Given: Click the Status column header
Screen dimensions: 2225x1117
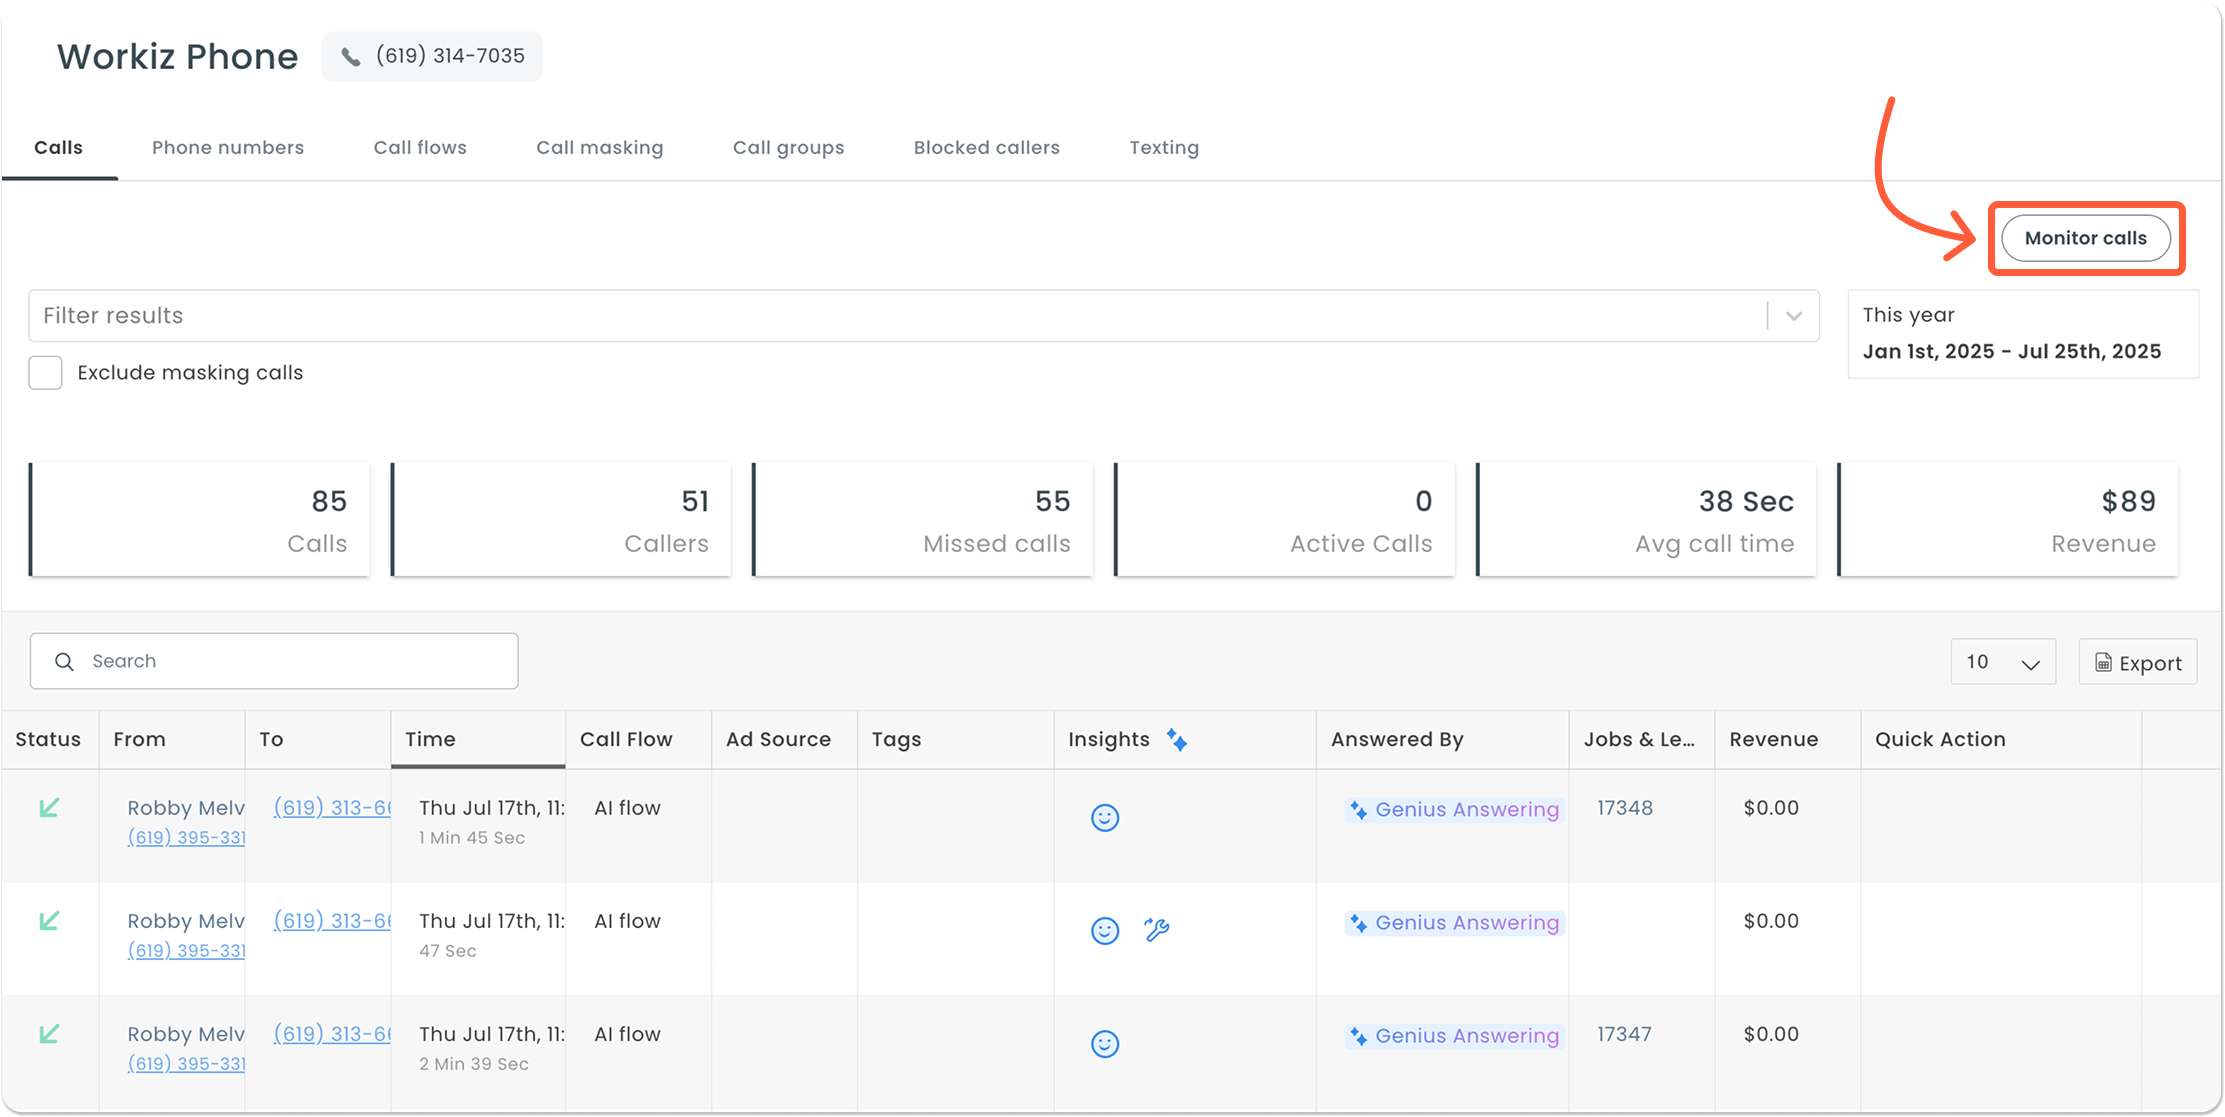Looking at the screenshot, I should (48, 740).
